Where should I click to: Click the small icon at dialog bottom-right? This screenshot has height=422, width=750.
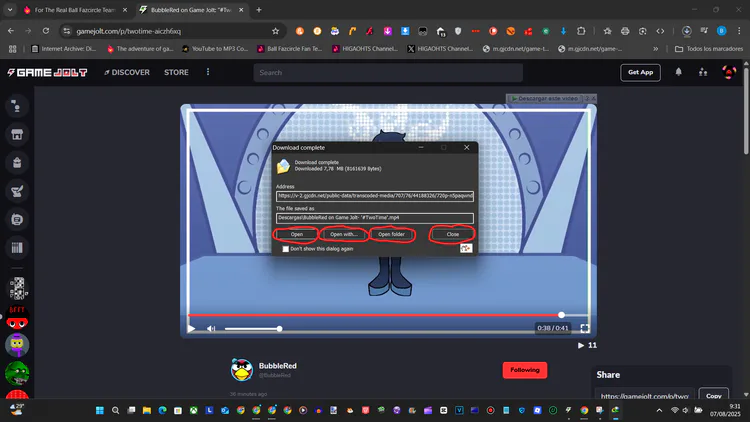466,248
